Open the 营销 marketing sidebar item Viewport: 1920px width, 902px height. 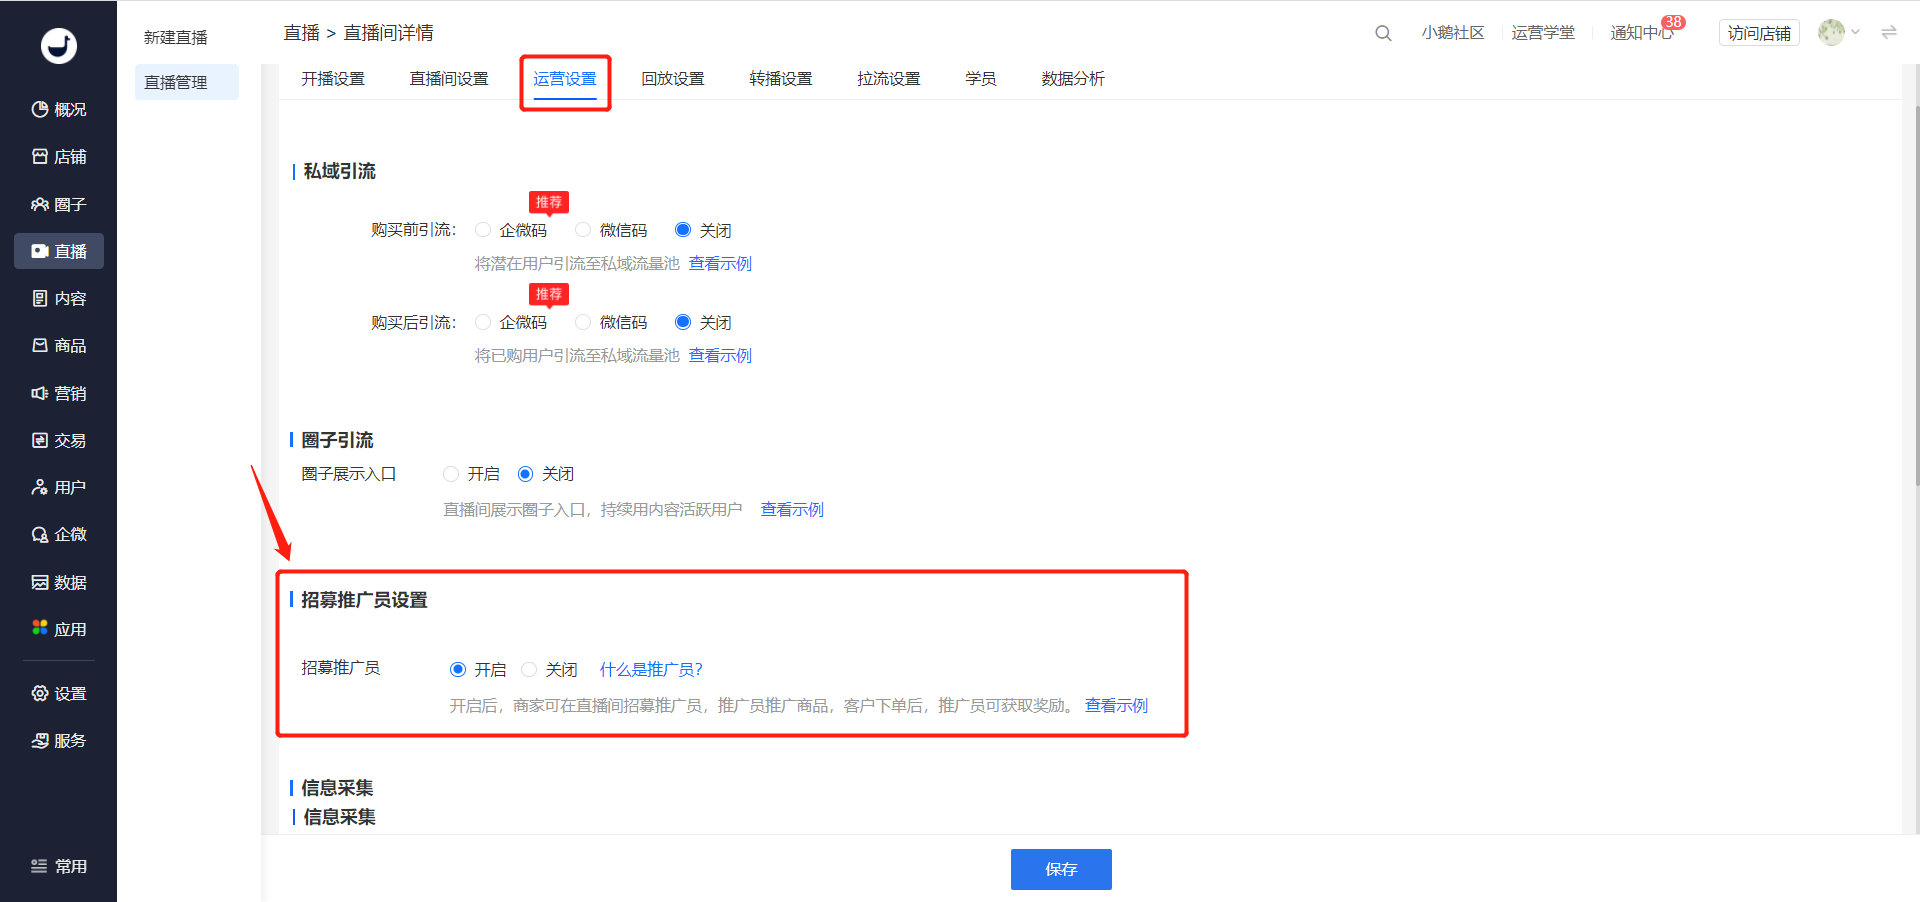point(58,393)
